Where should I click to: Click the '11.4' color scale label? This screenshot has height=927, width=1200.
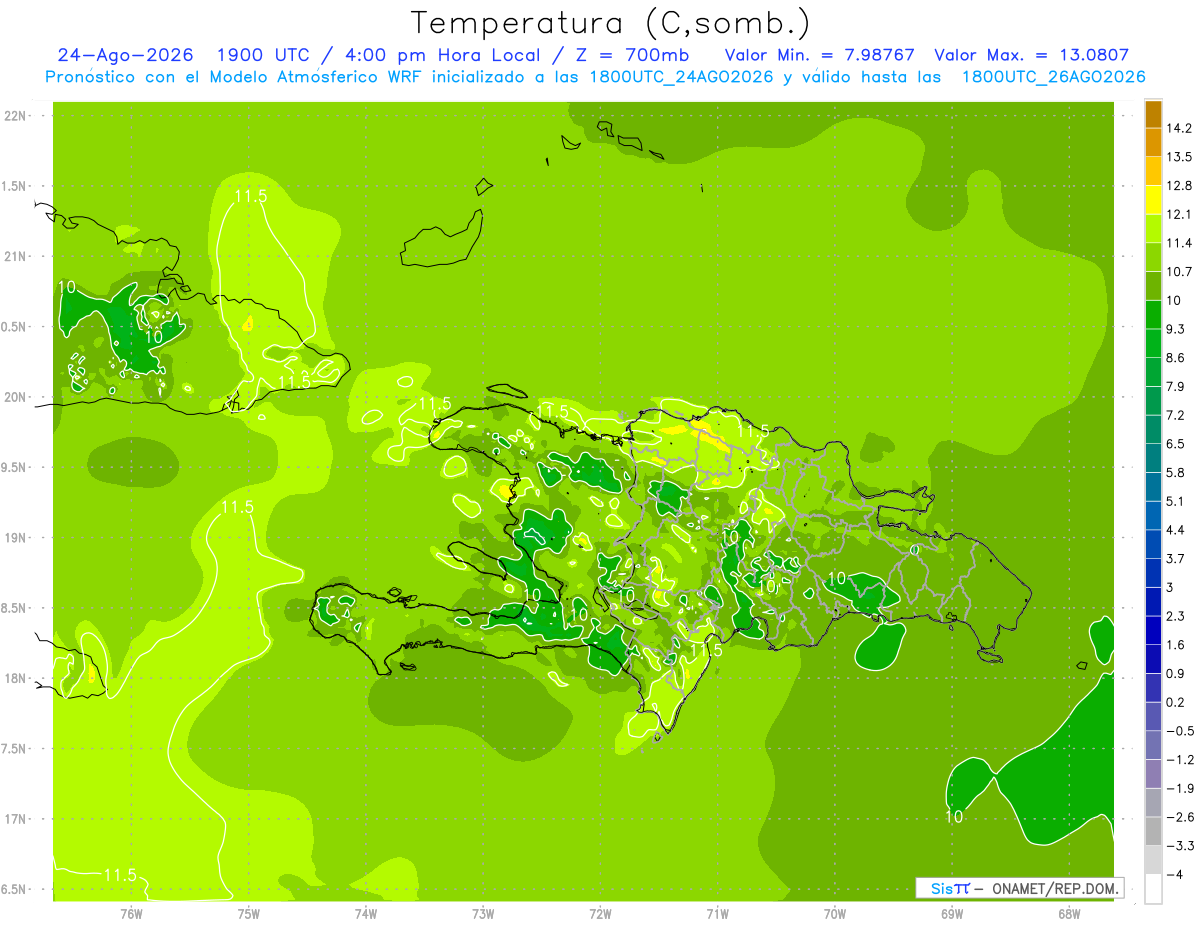(1179, 243)
